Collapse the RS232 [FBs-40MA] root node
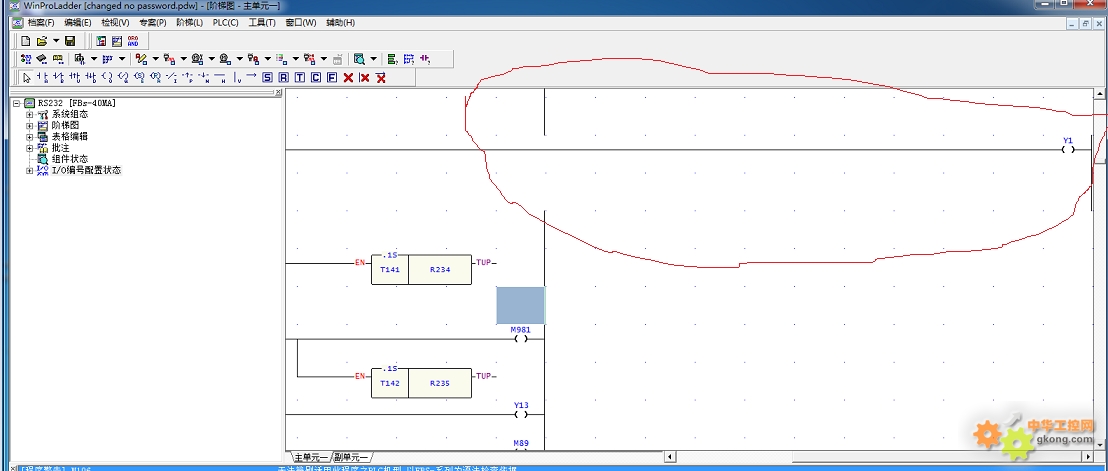This screenshot has width=1108, height=471. (x=16, y=103)
